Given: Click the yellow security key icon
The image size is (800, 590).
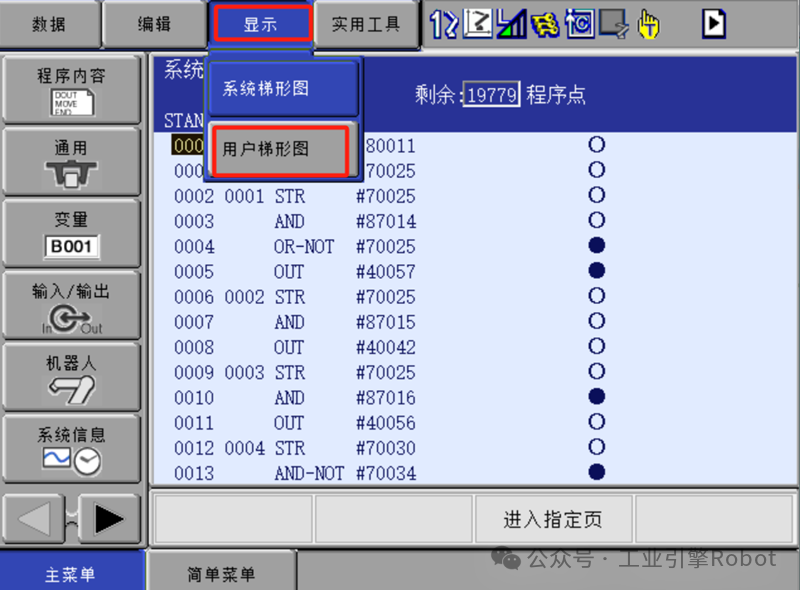Looking at the screenshot, I should 545,24.
